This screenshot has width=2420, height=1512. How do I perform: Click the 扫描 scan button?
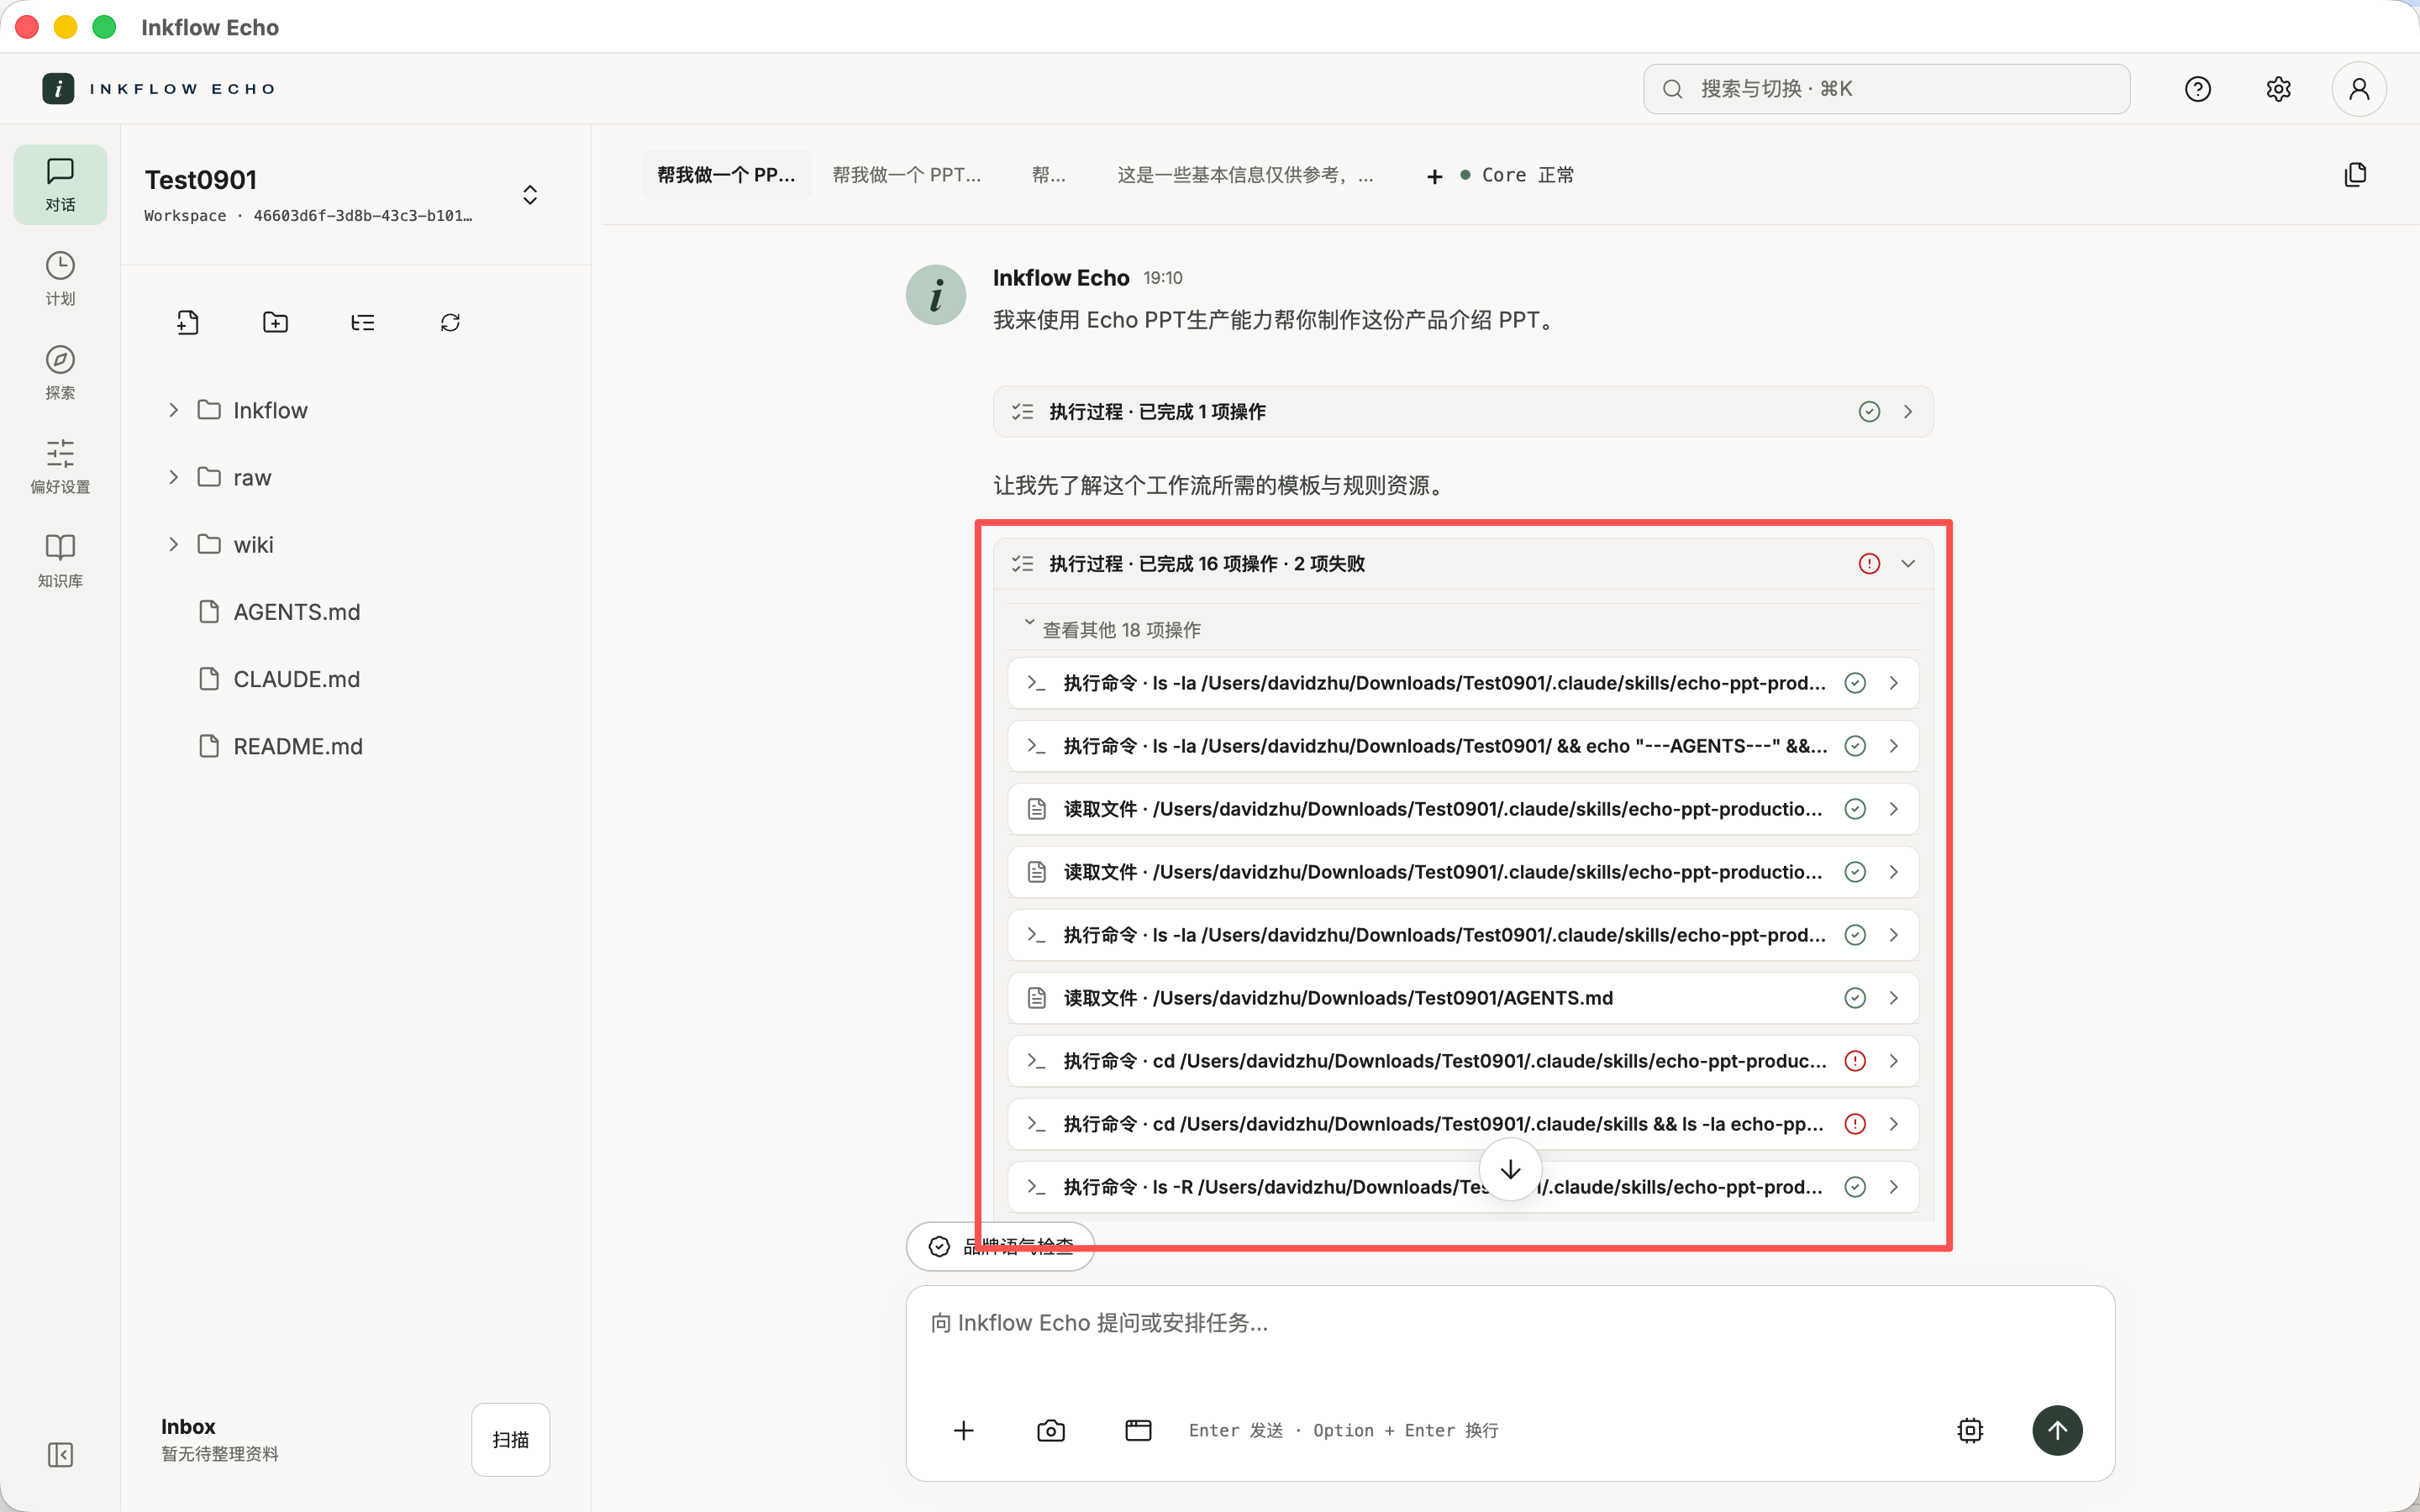(x=510, y=1439)
